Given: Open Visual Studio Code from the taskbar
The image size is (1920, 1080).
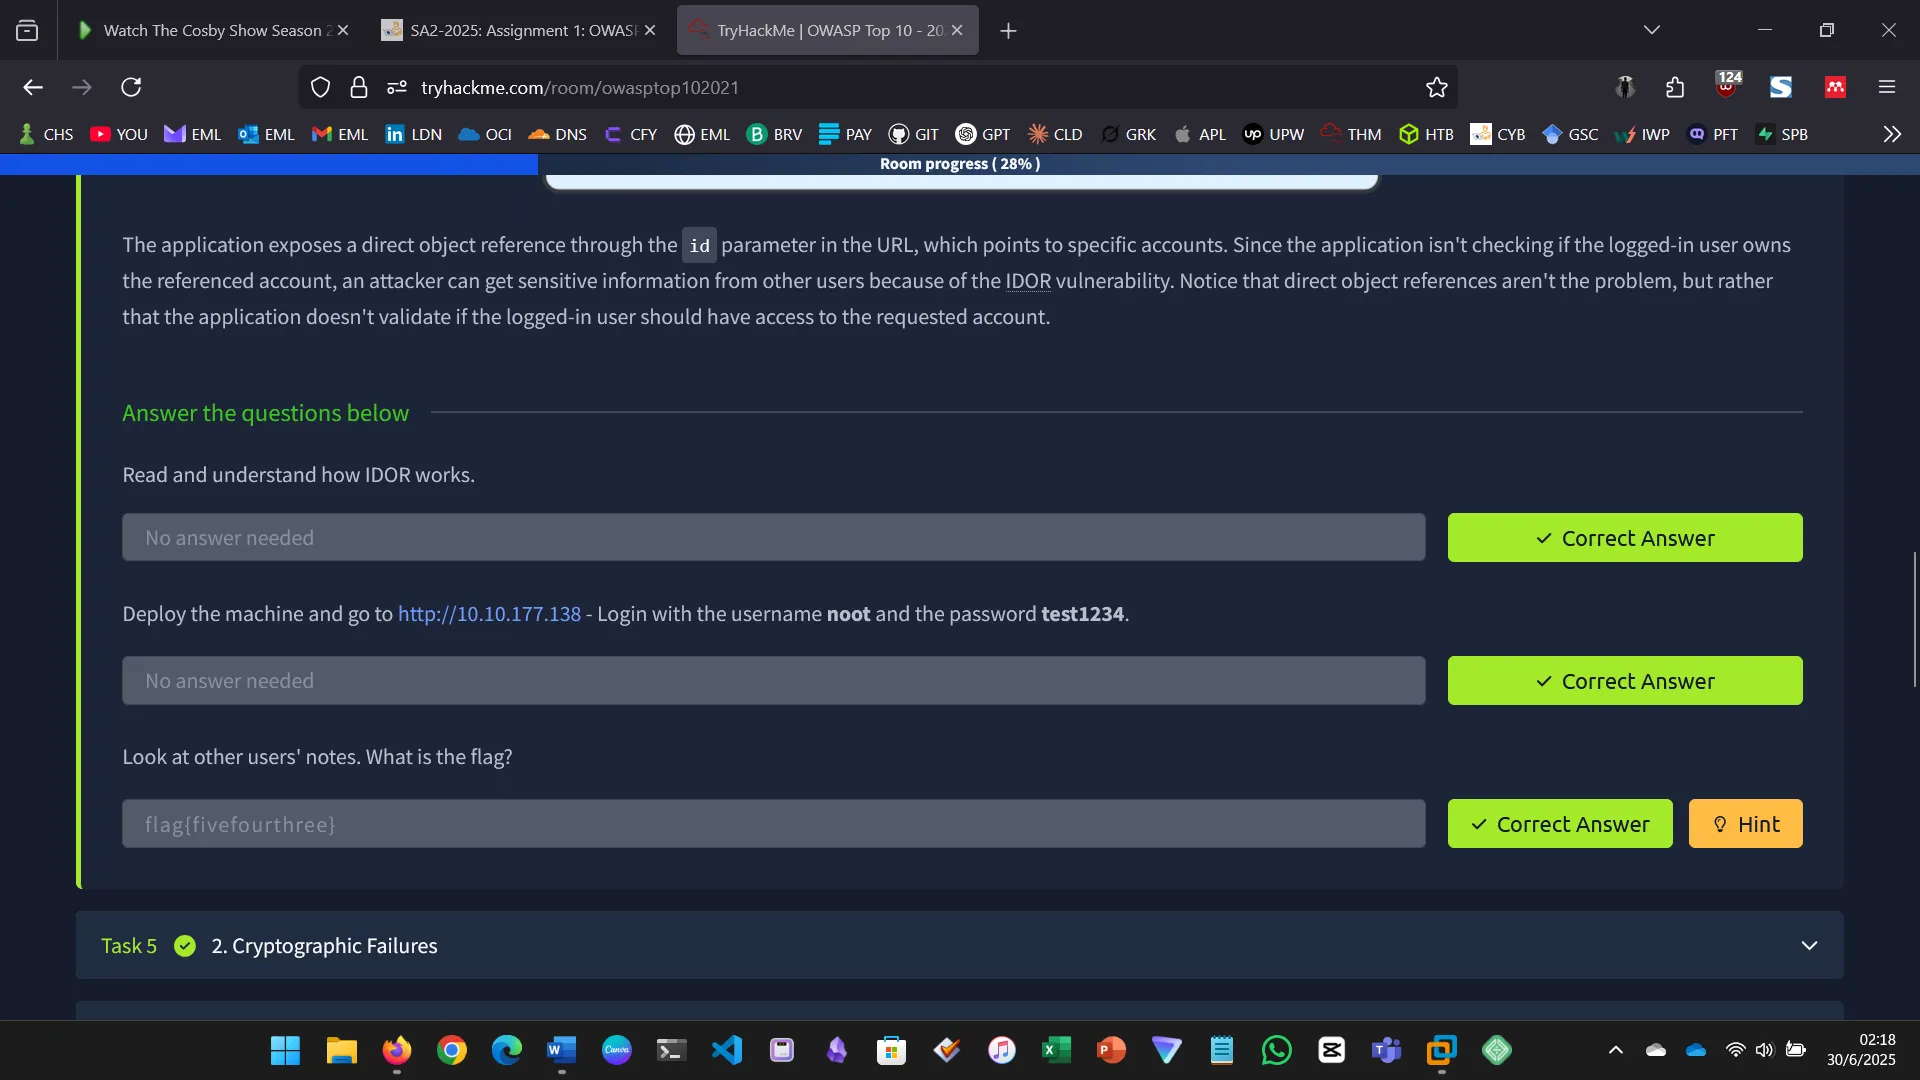Looking at the screenshot, I should coord(727,1050).
